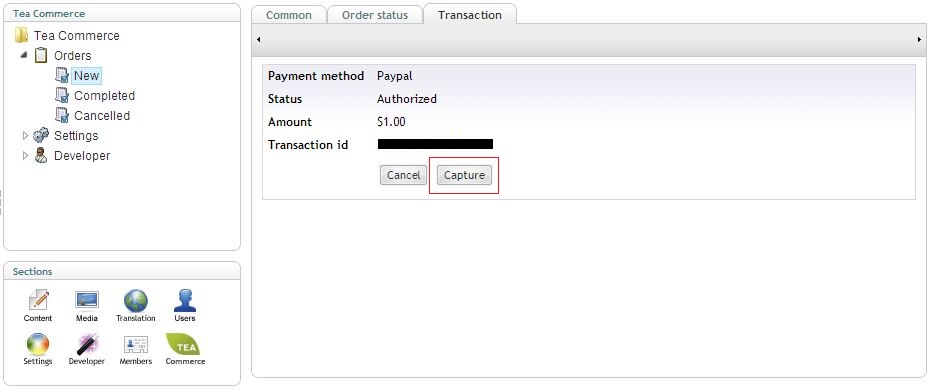Click the Capture button
The width and height of the screenshot is (931, 391).
click(464, 175)
